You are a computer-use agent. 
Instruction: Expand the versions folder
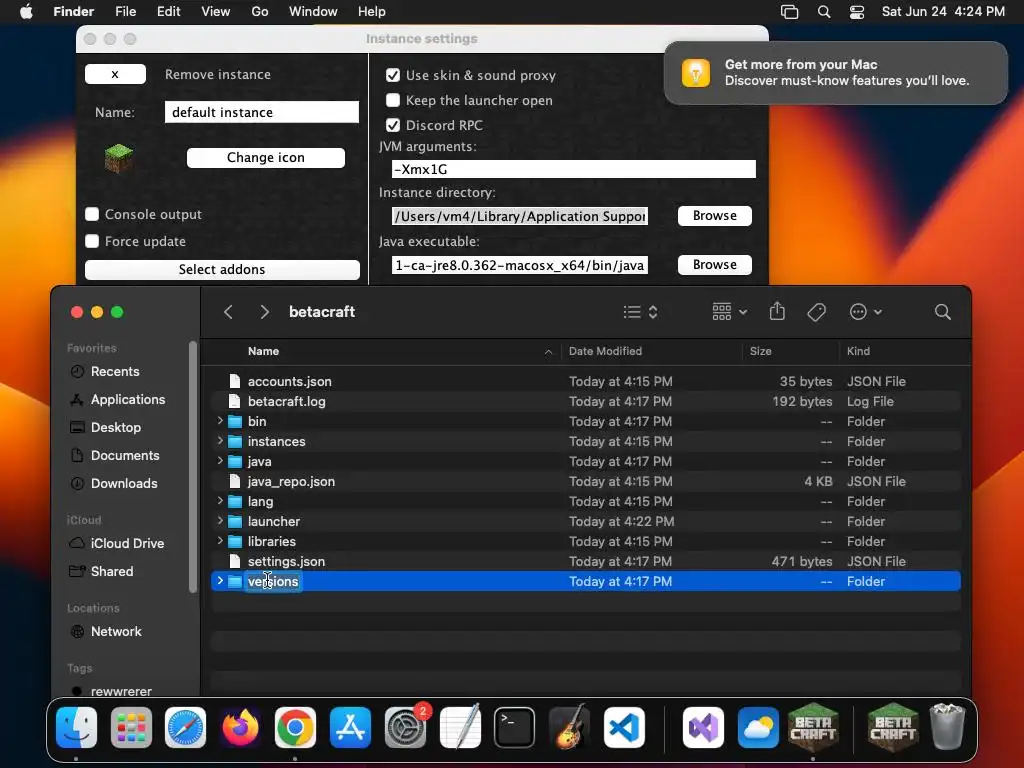[x=220, y=581]
